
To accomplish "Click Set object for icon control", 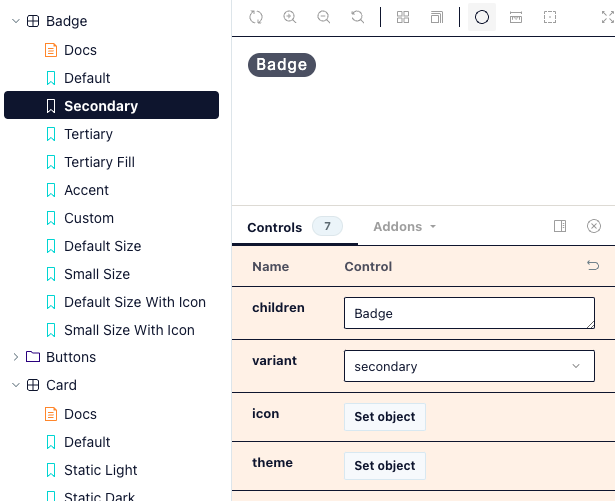I will (x=385, y=417).
